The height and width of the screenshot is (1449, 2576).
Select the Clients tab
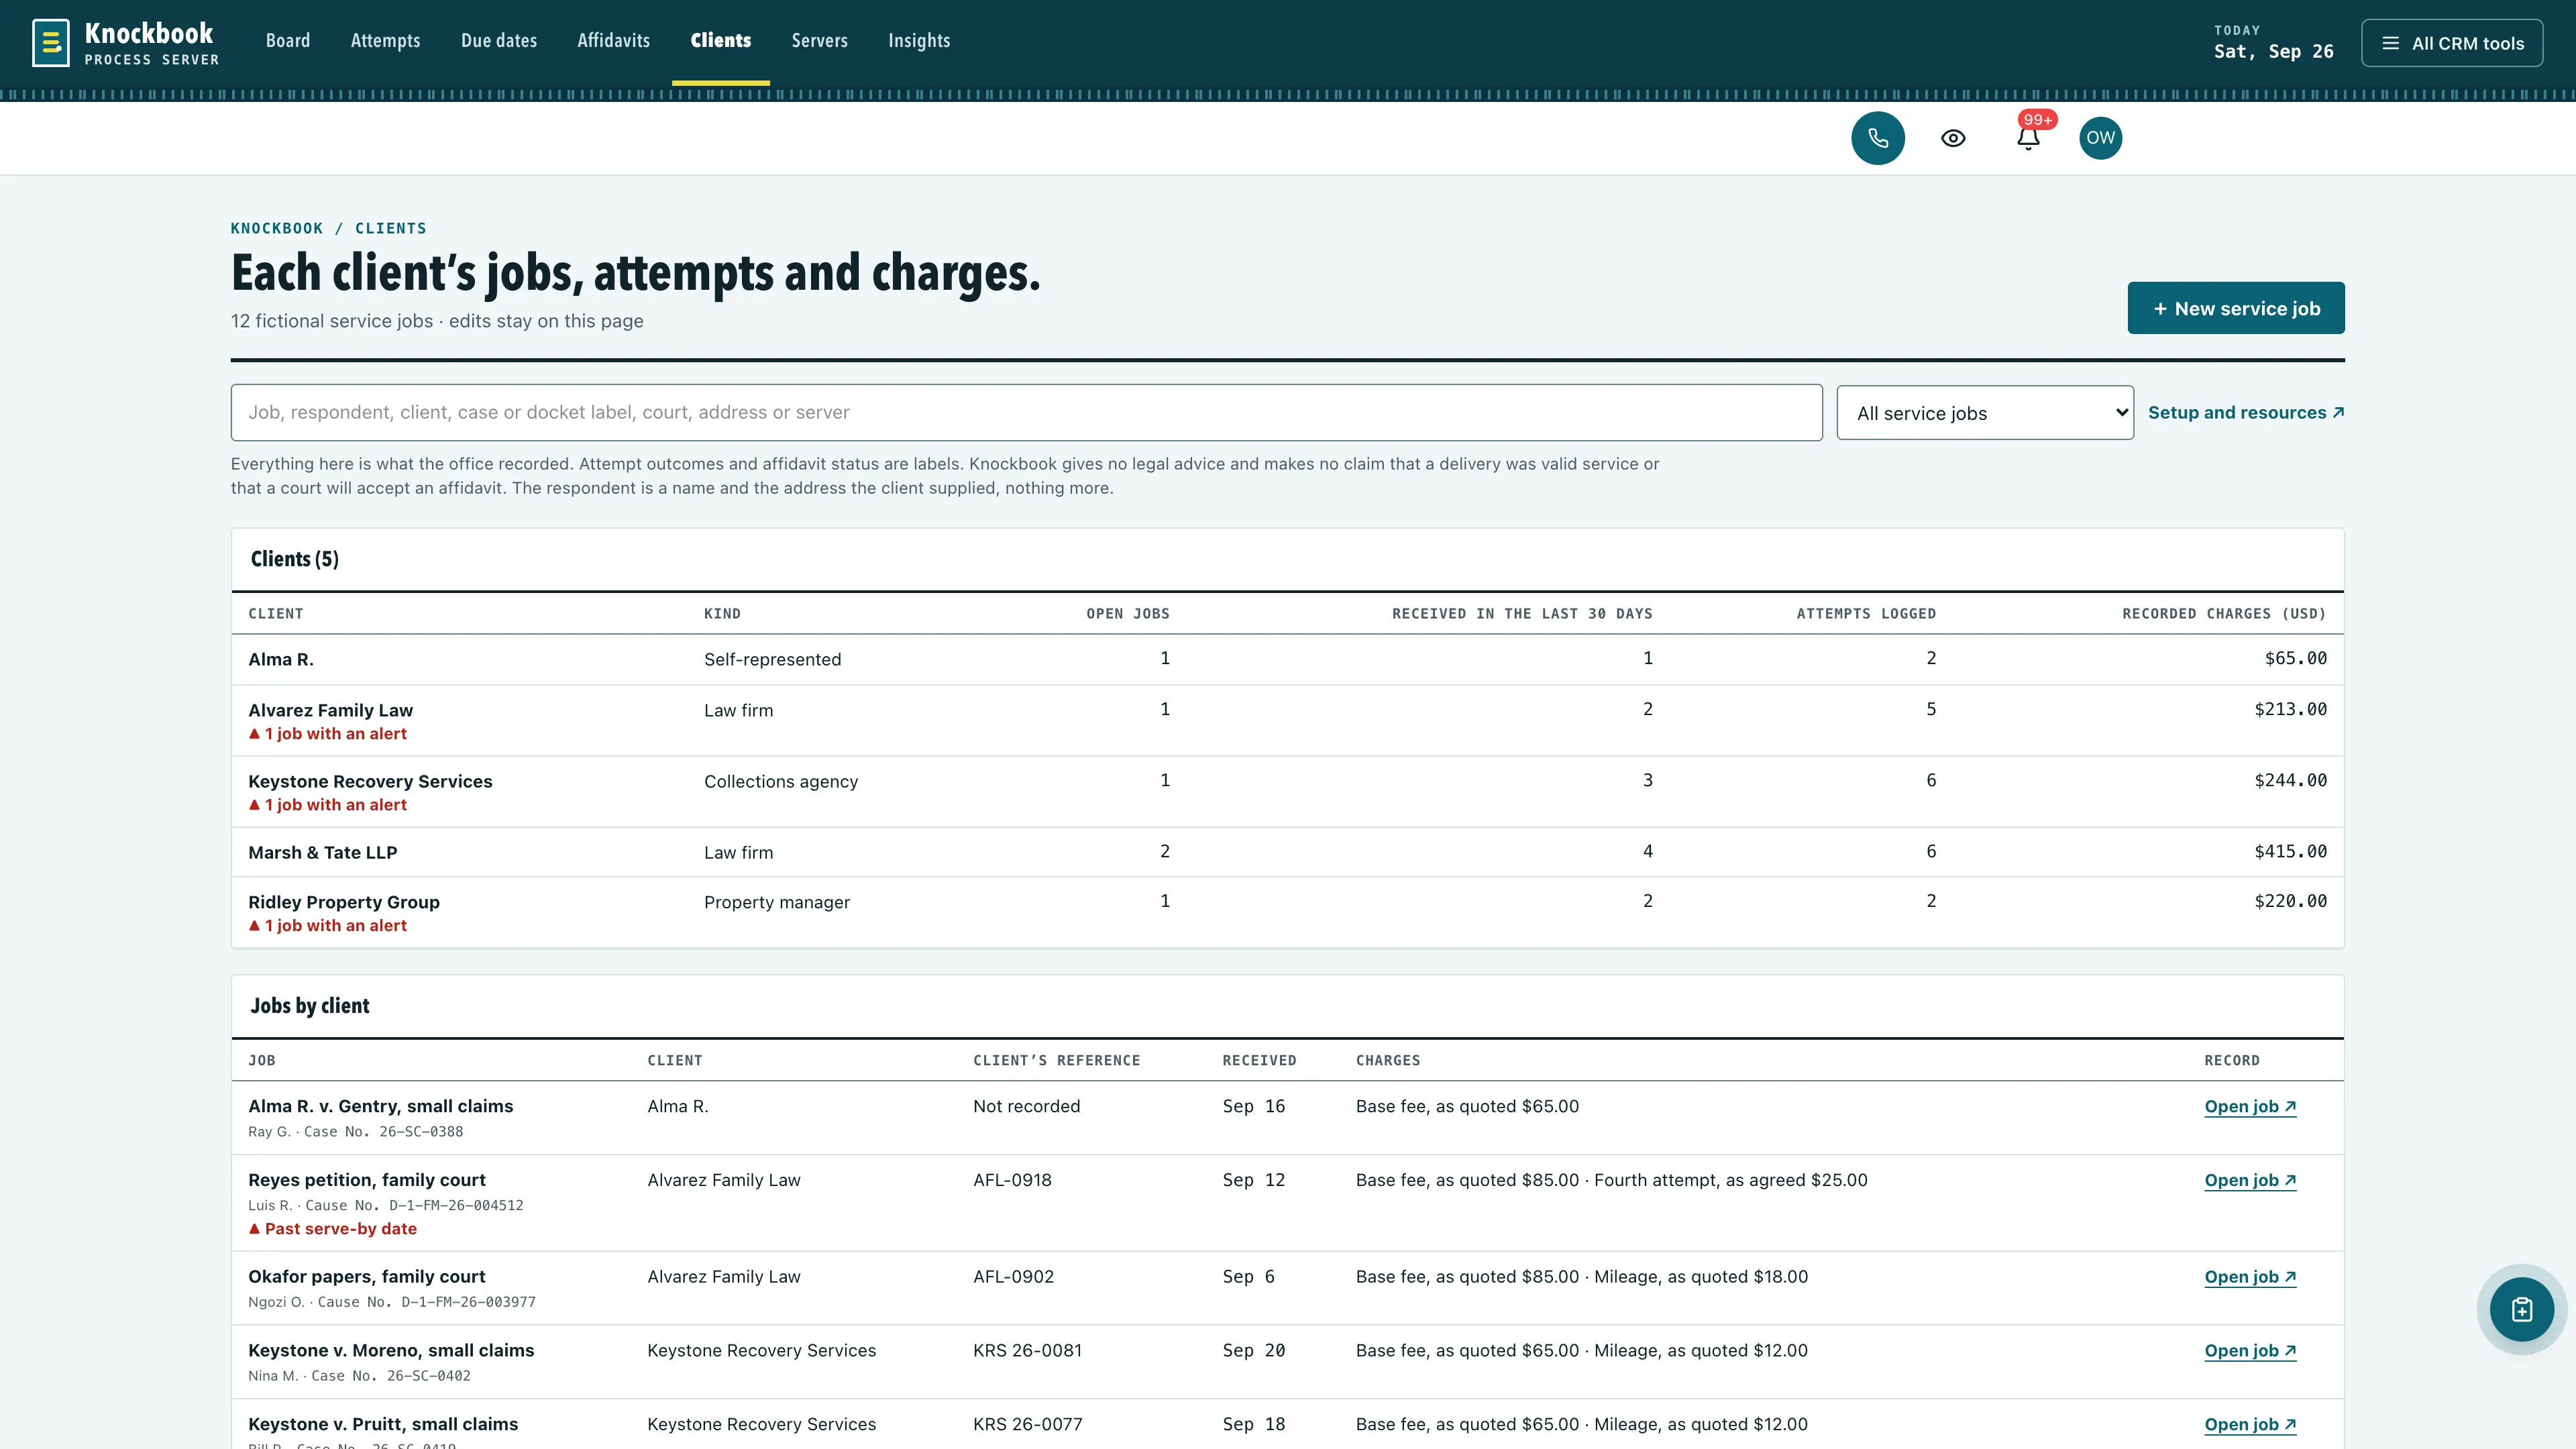[x=720, y=41]
